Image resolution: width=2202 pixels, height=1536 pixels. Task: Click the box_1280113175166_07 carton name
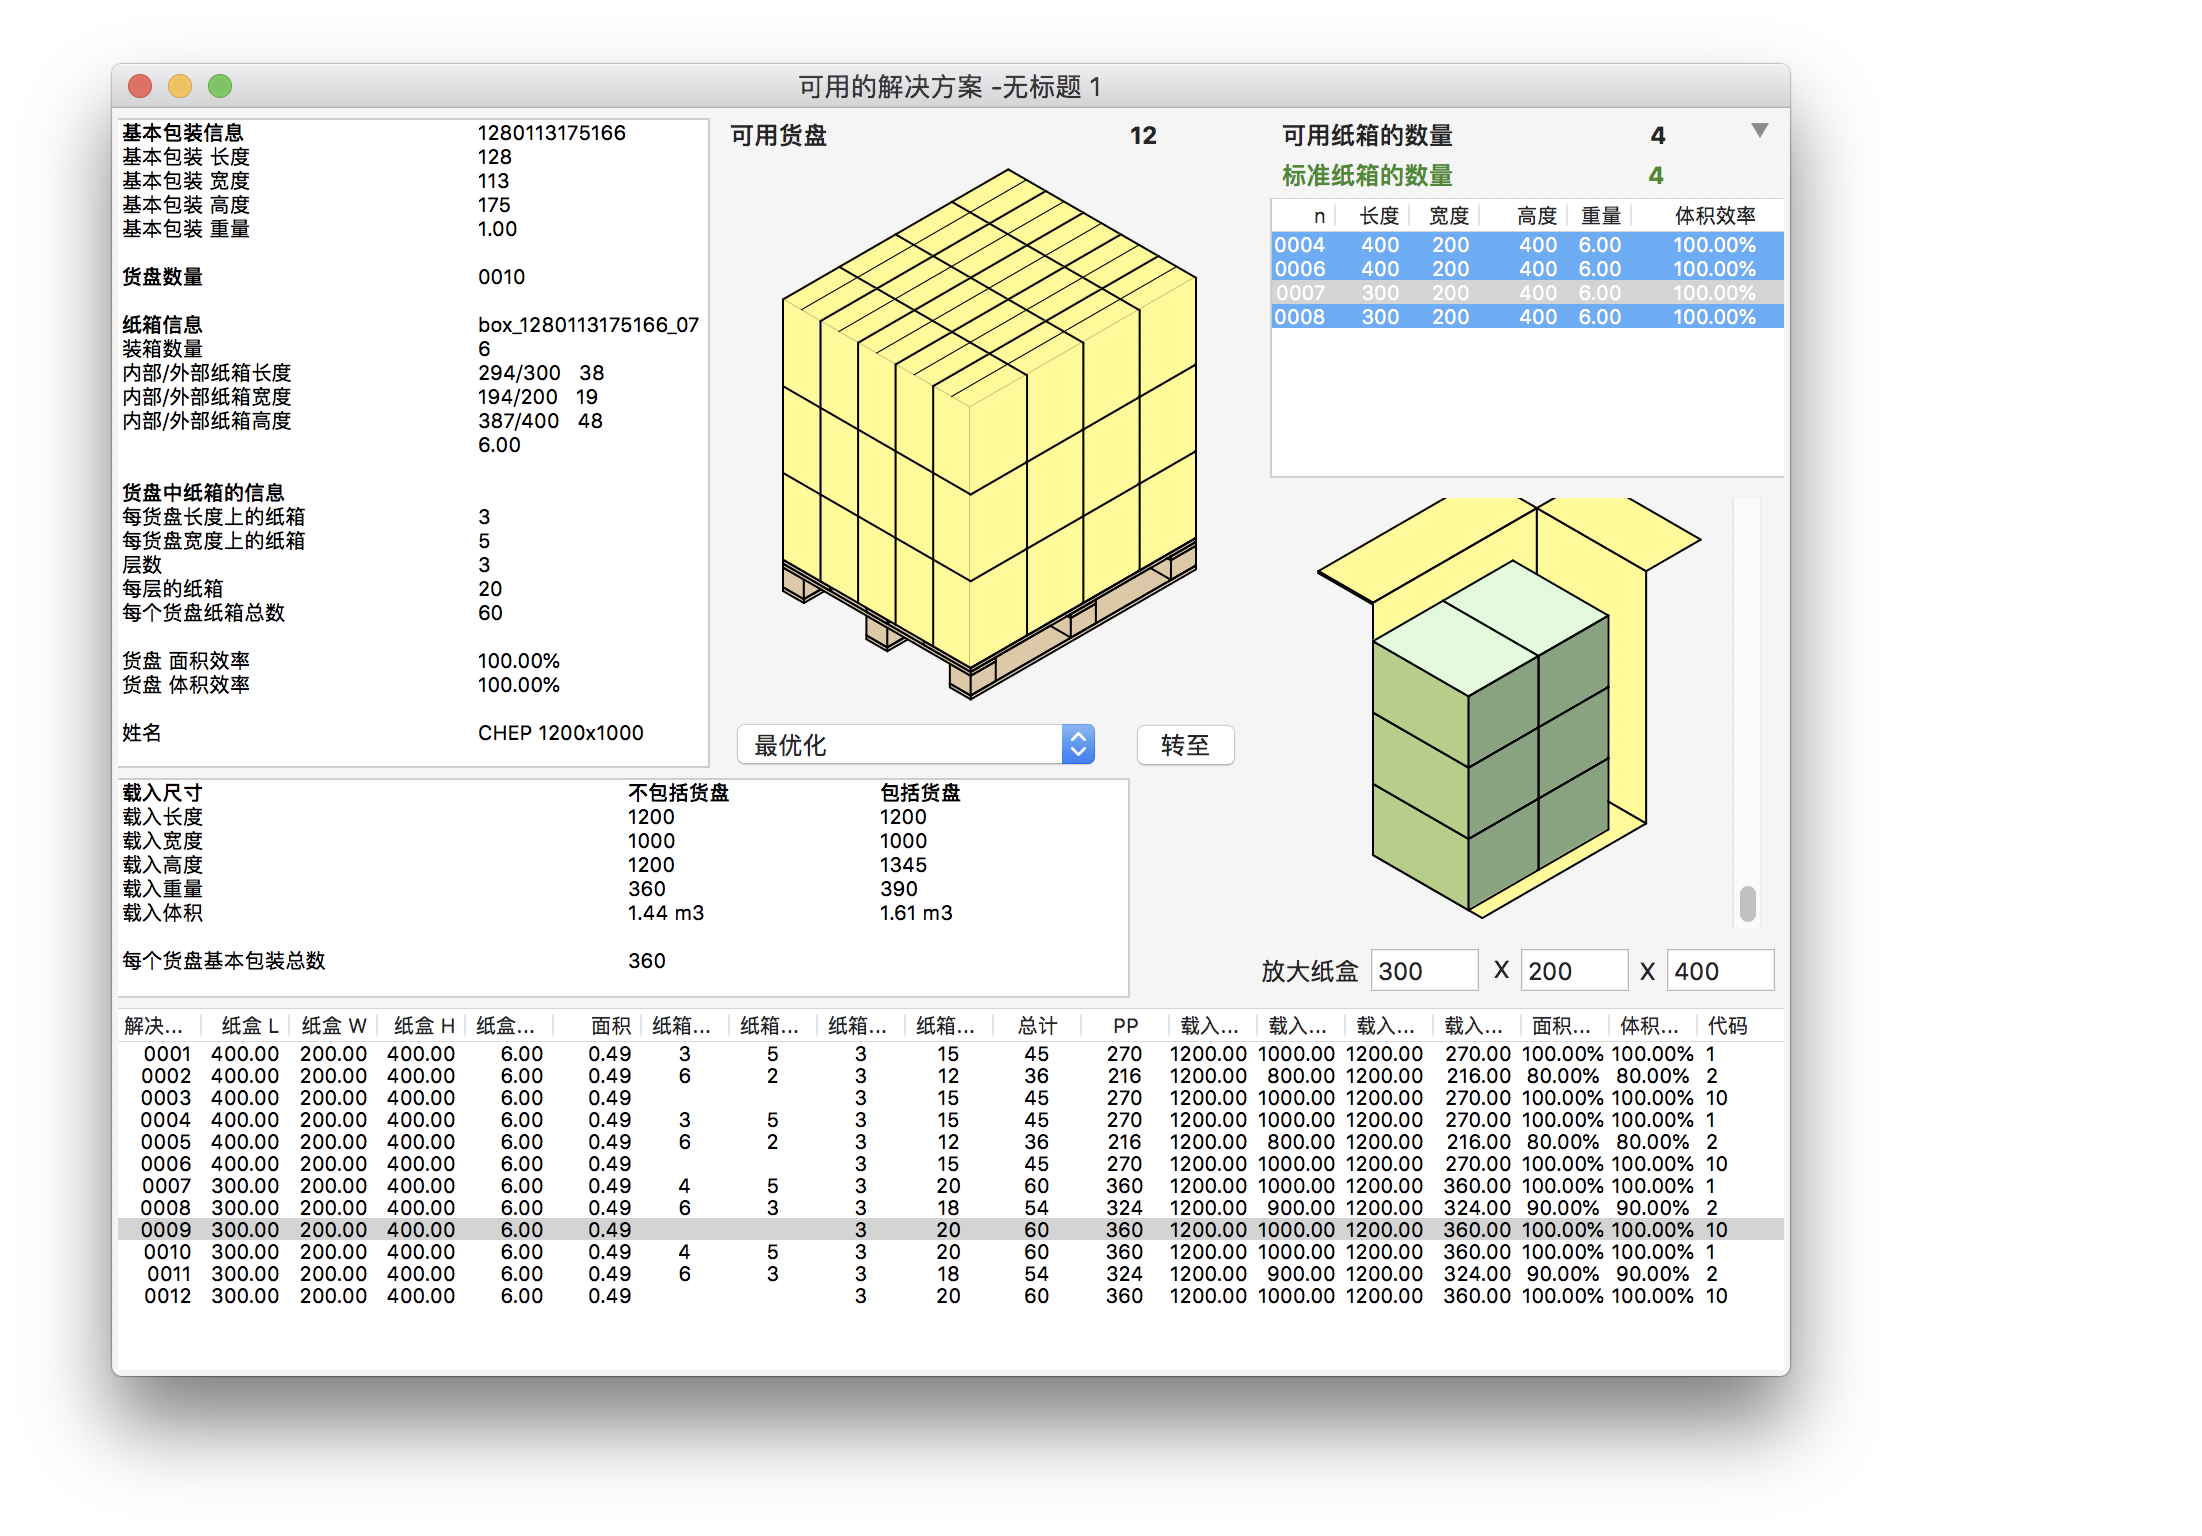click(x=588, y=325)
